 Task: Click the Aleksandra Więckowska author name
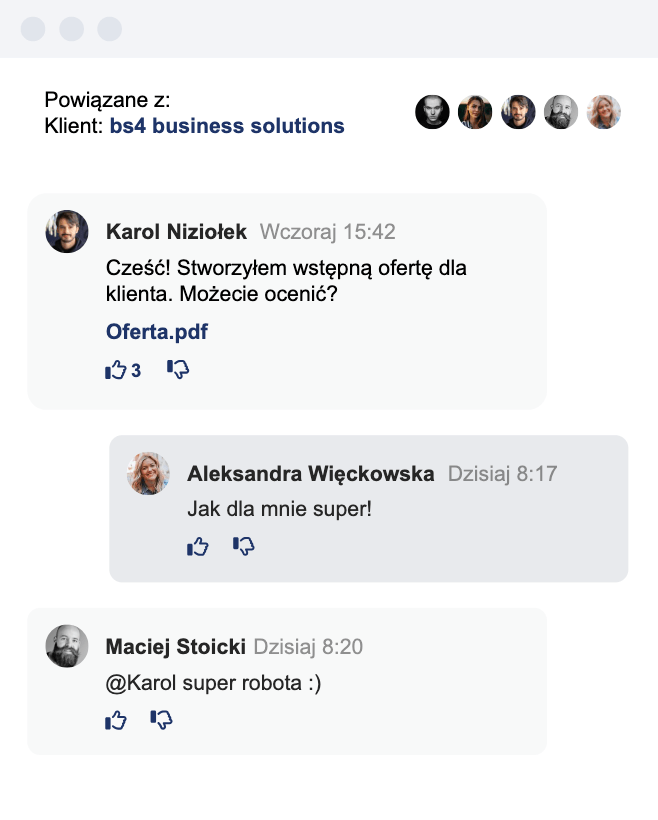(x=311, y=473)
